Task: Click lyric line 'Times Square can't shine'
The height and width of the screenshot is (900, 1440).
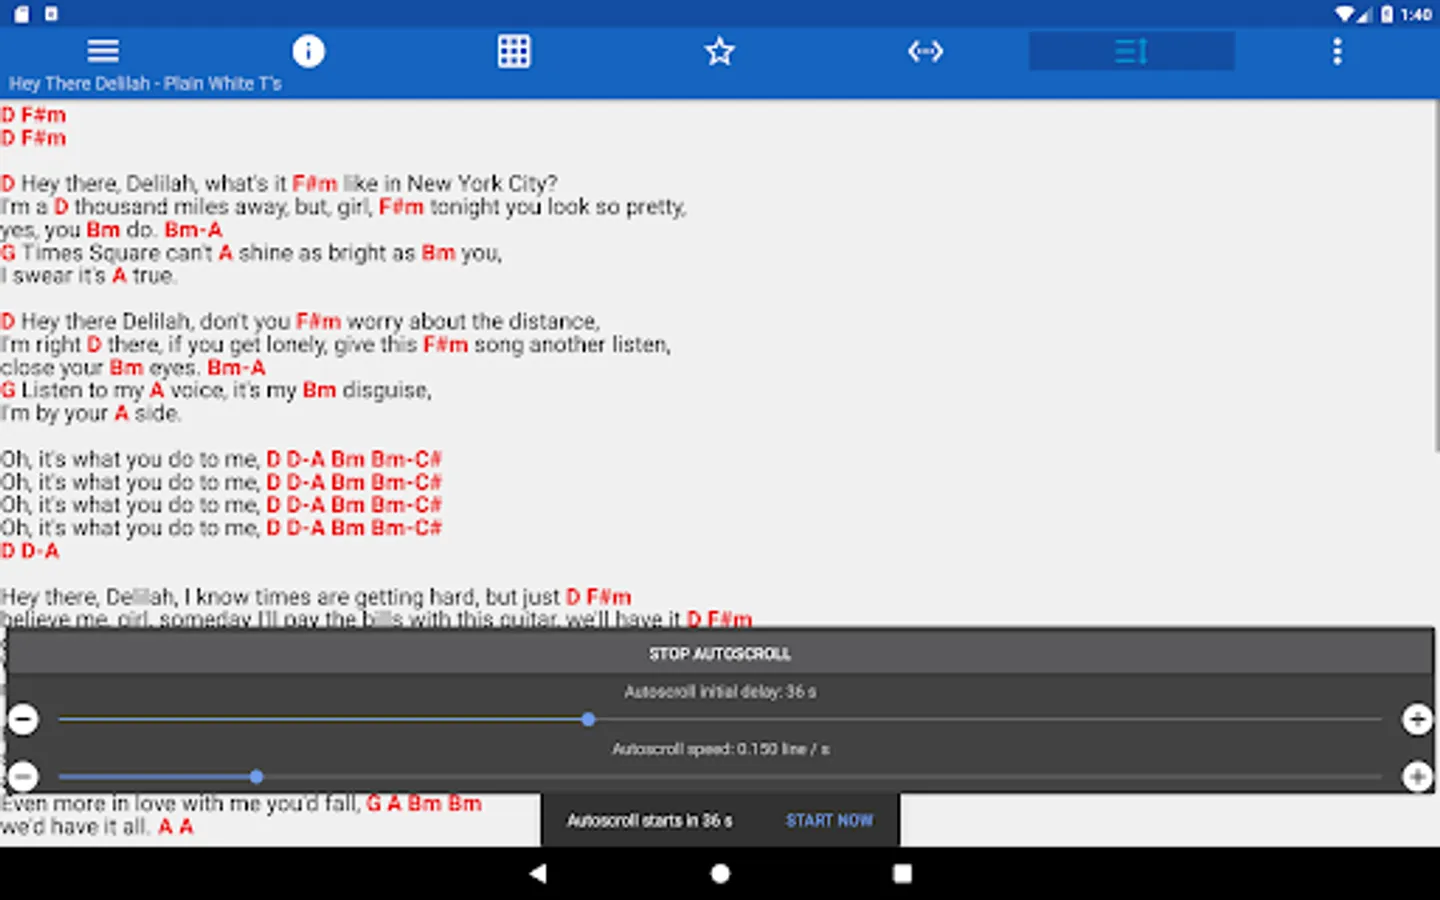Action: [x=251, y=253]
